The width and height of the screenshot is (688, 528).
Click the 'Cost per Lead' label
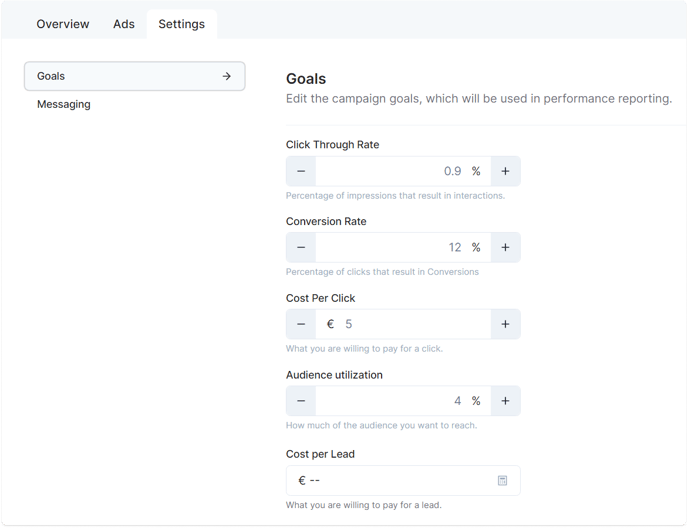(320, 454)
